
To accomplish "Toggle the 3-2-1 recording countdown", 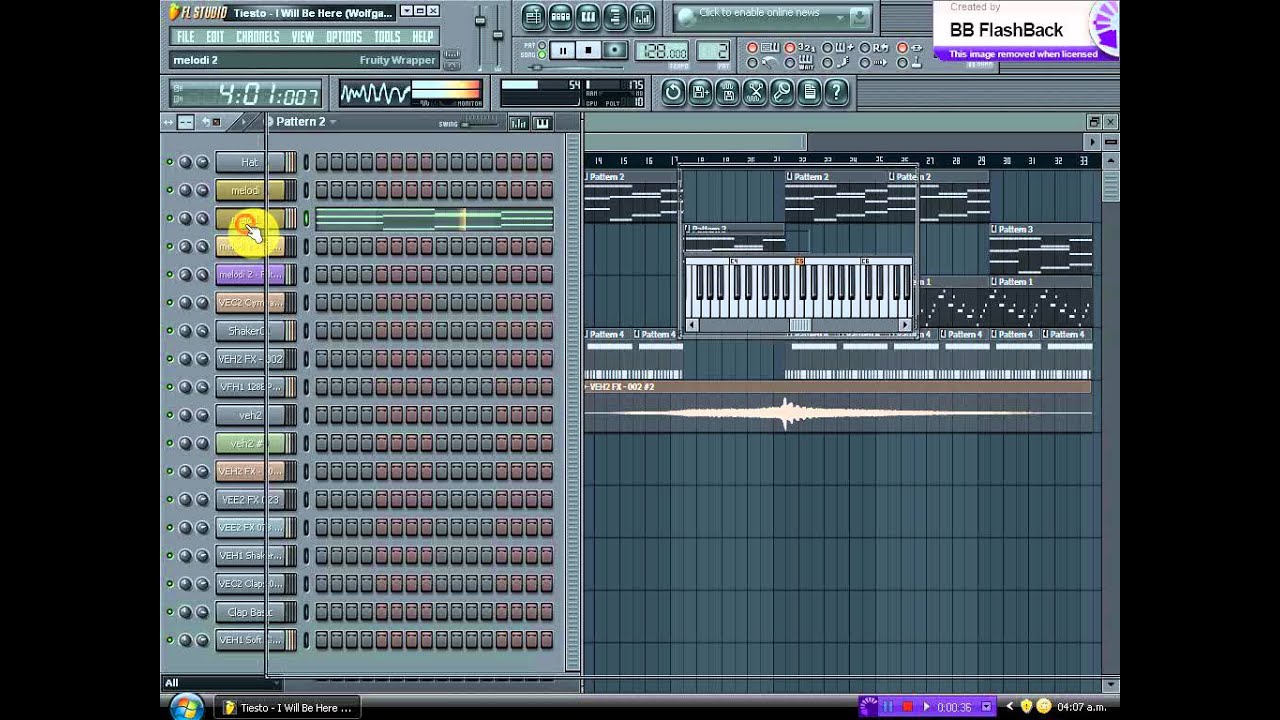I will click(790, 48).
